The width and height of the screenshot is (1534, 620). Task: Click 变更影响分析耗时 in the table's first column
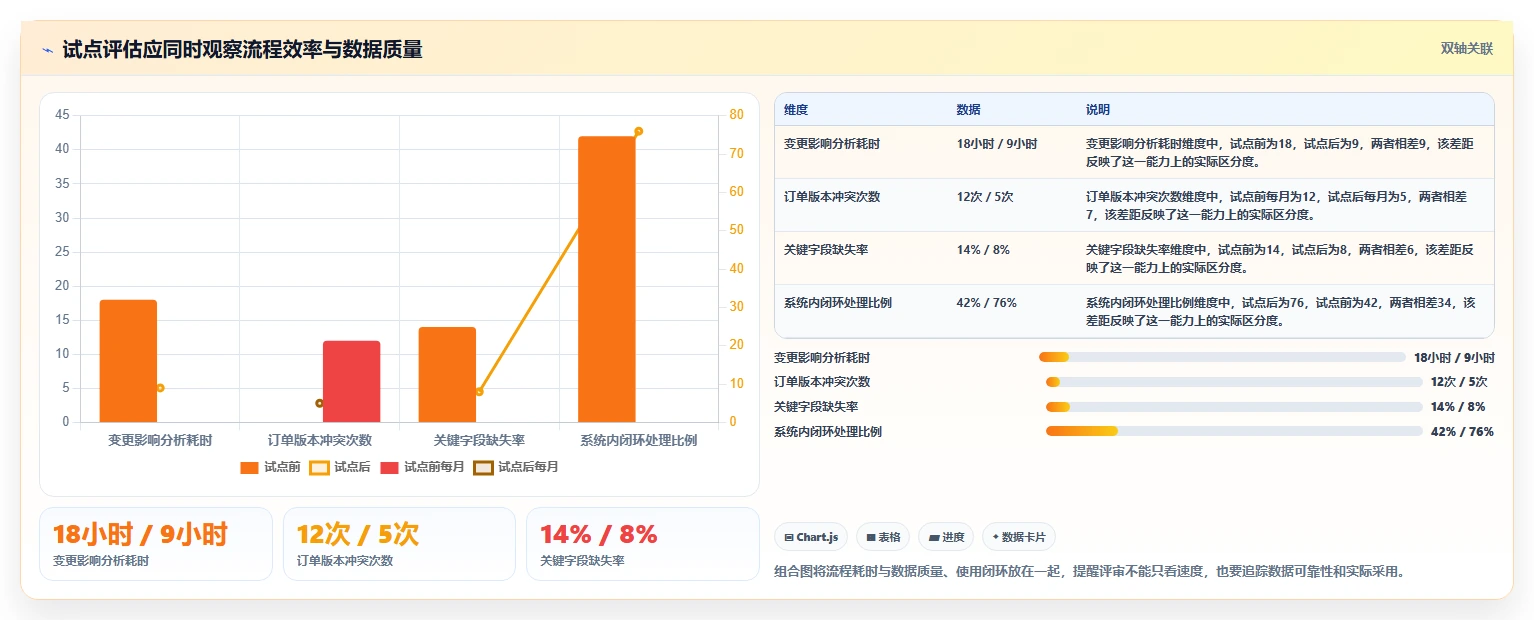pyautogui.click(x=832, y=144)
